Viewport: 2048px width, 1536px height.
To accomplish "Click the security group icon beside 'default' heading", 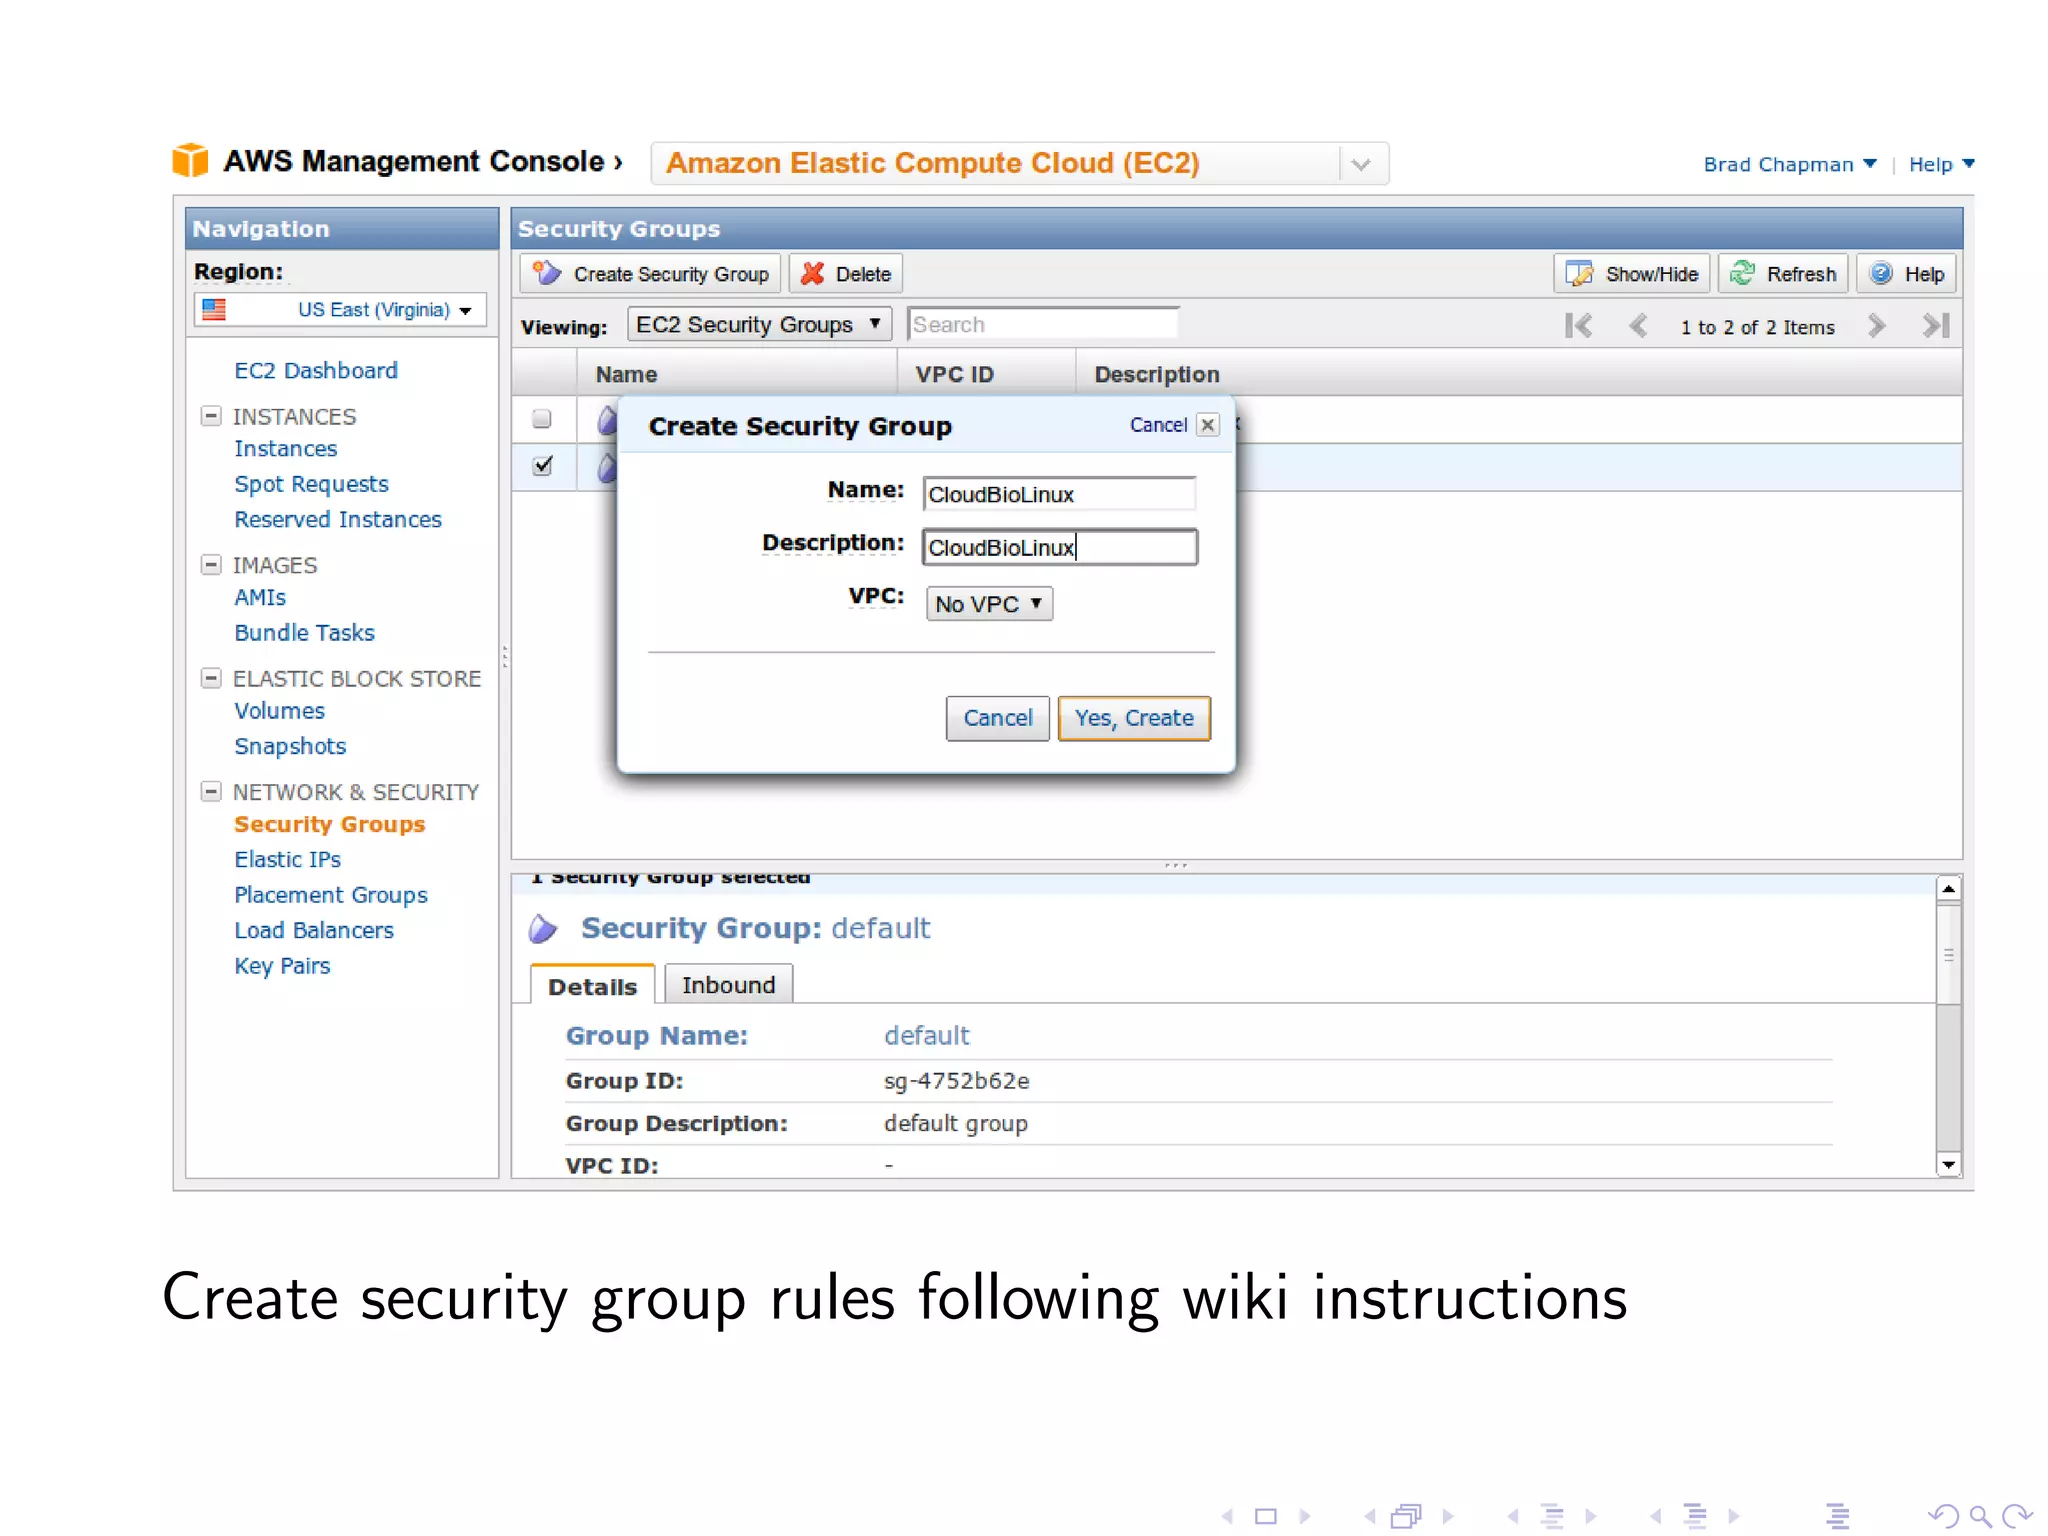I will (x=543, y=929).
